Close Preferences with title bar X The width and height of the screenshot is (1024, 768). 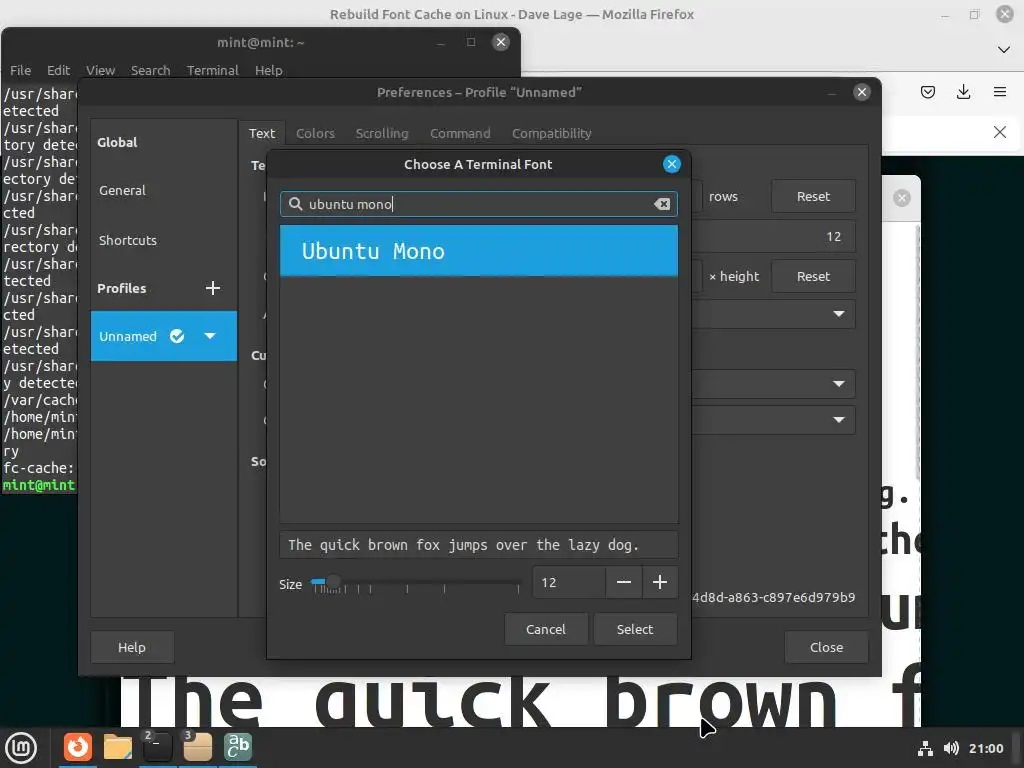[861, 92]
